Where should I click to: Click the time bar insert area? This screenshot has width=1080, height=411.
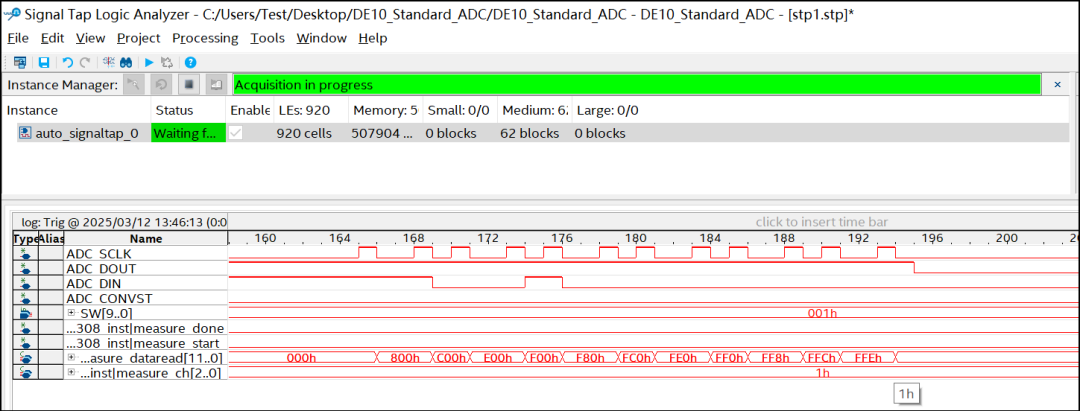click(822, 222)
